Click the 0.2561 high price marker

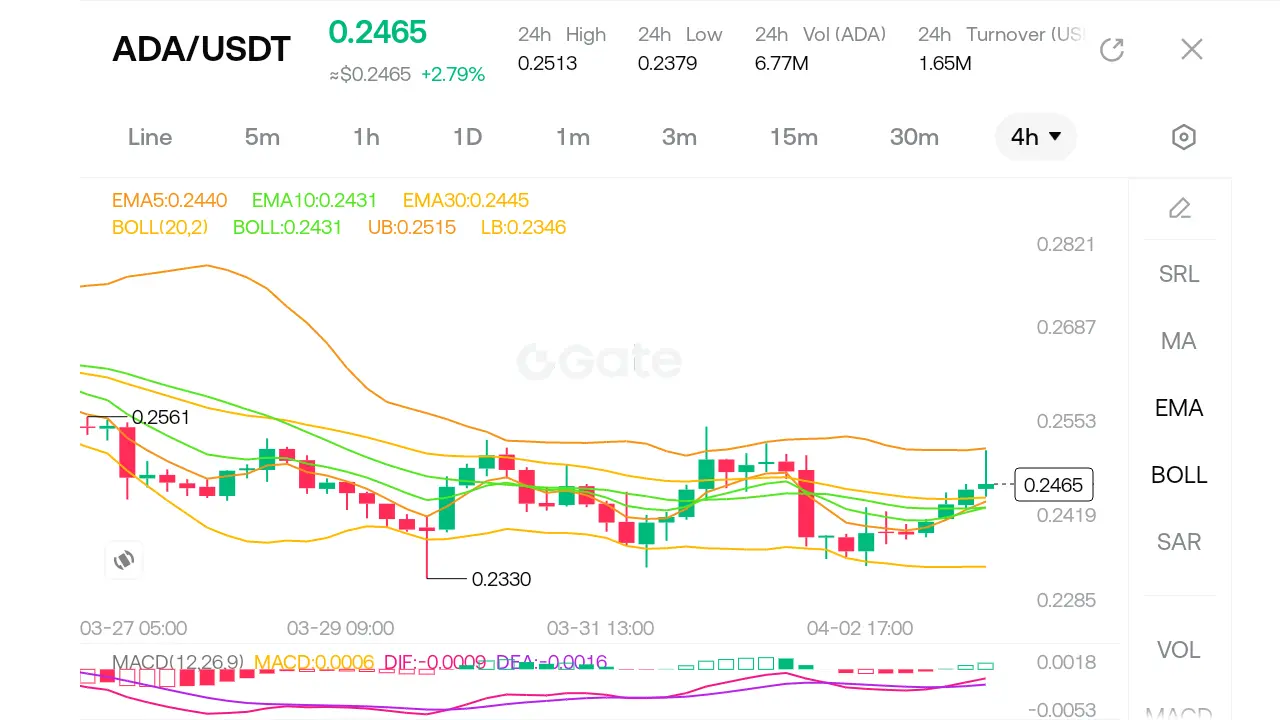[x=161, y=417]
